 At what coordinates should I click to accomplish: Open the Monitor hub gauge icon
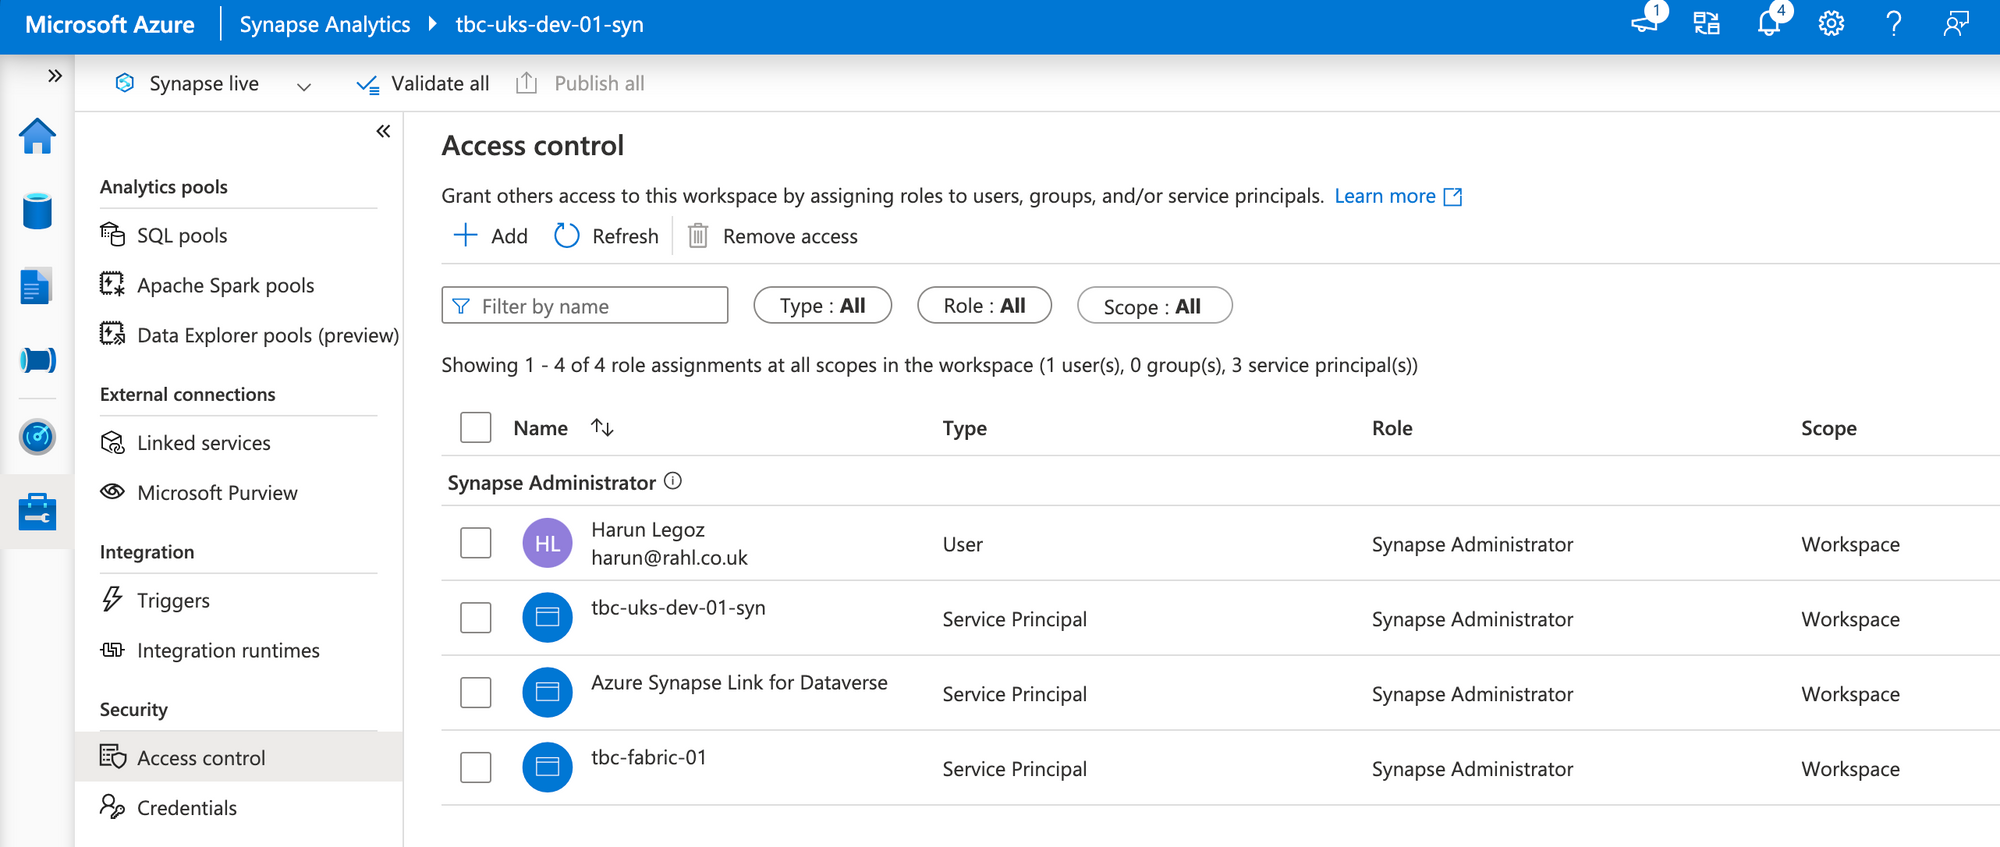click(37, 437)
